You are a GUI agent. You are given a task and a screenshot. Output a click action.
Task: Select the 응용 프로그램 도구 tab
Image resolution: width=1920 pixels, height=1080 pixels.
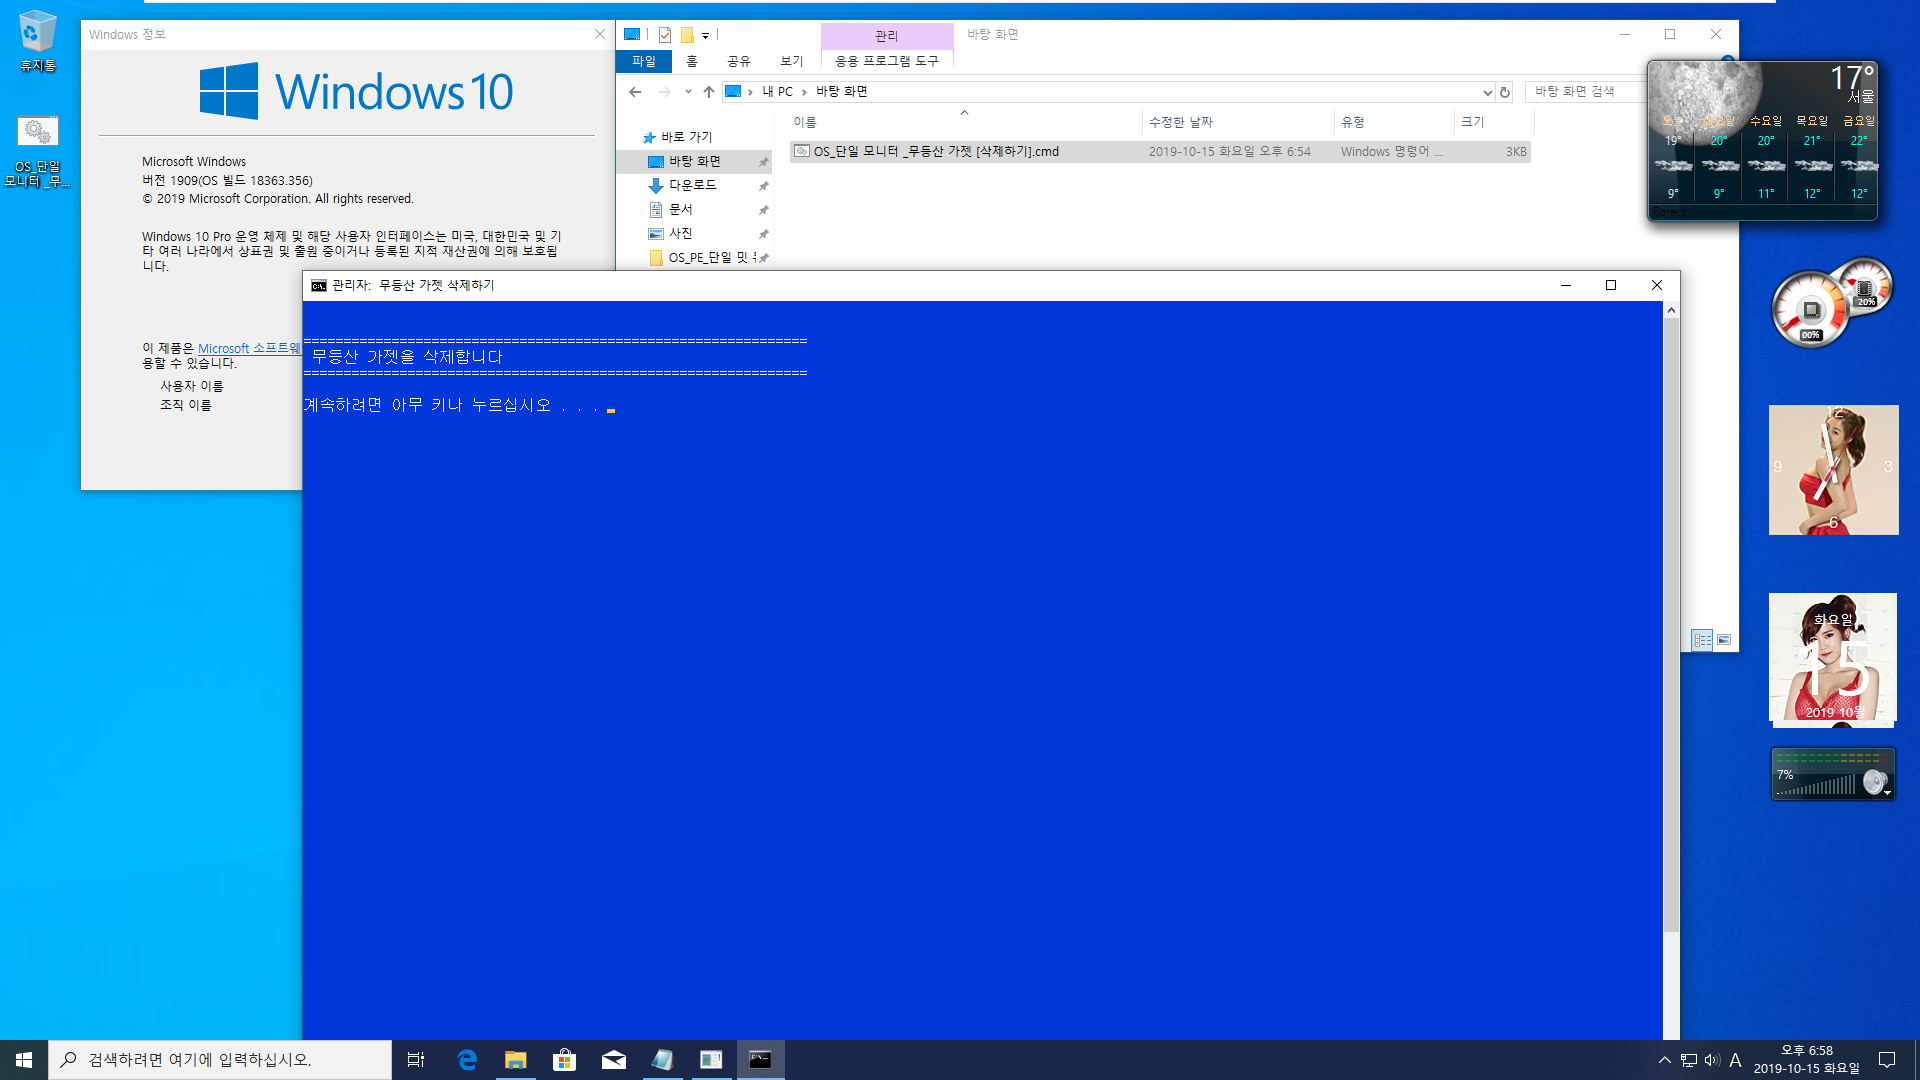click(x=884, y=61)
